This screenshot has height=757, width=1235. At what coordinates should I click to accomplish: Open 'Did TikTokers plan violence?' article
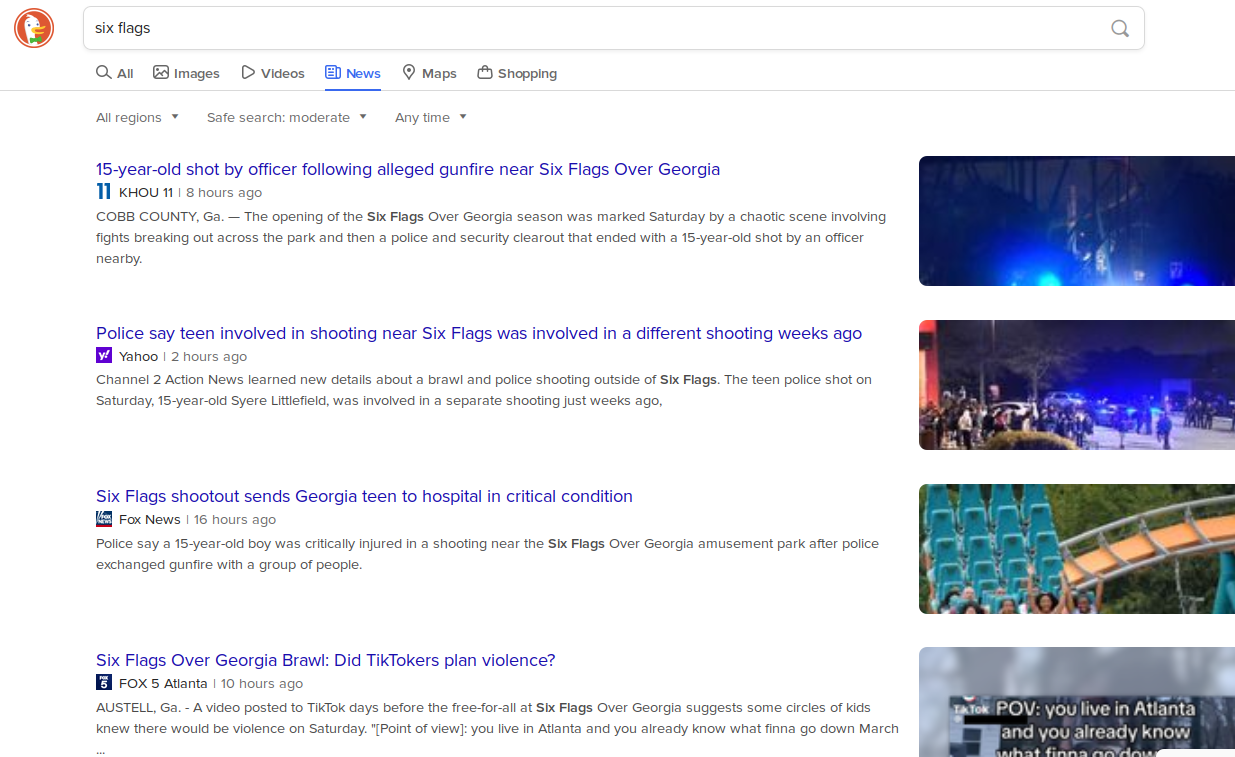(325, 660)
